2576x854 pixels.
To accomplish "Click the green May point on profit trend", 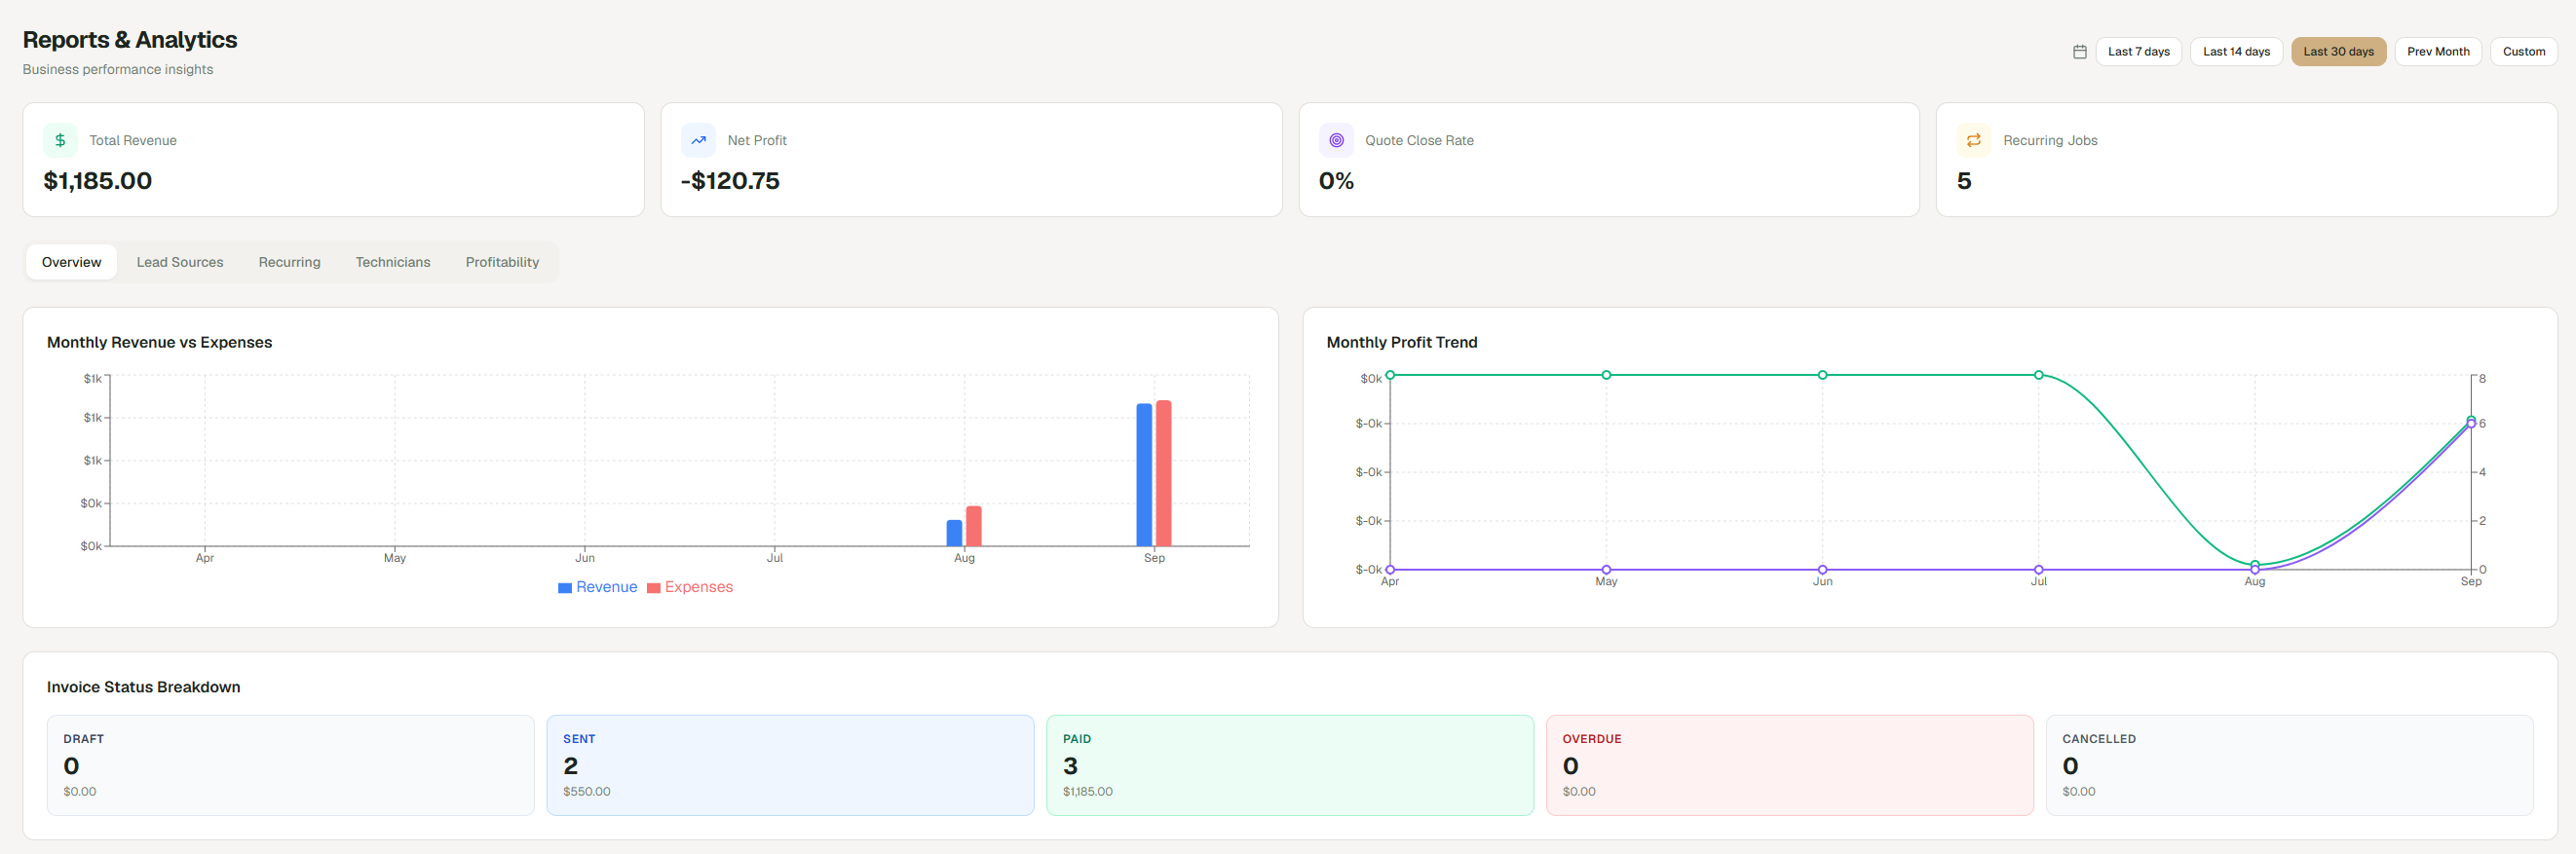I will (x=1606, y=375).
